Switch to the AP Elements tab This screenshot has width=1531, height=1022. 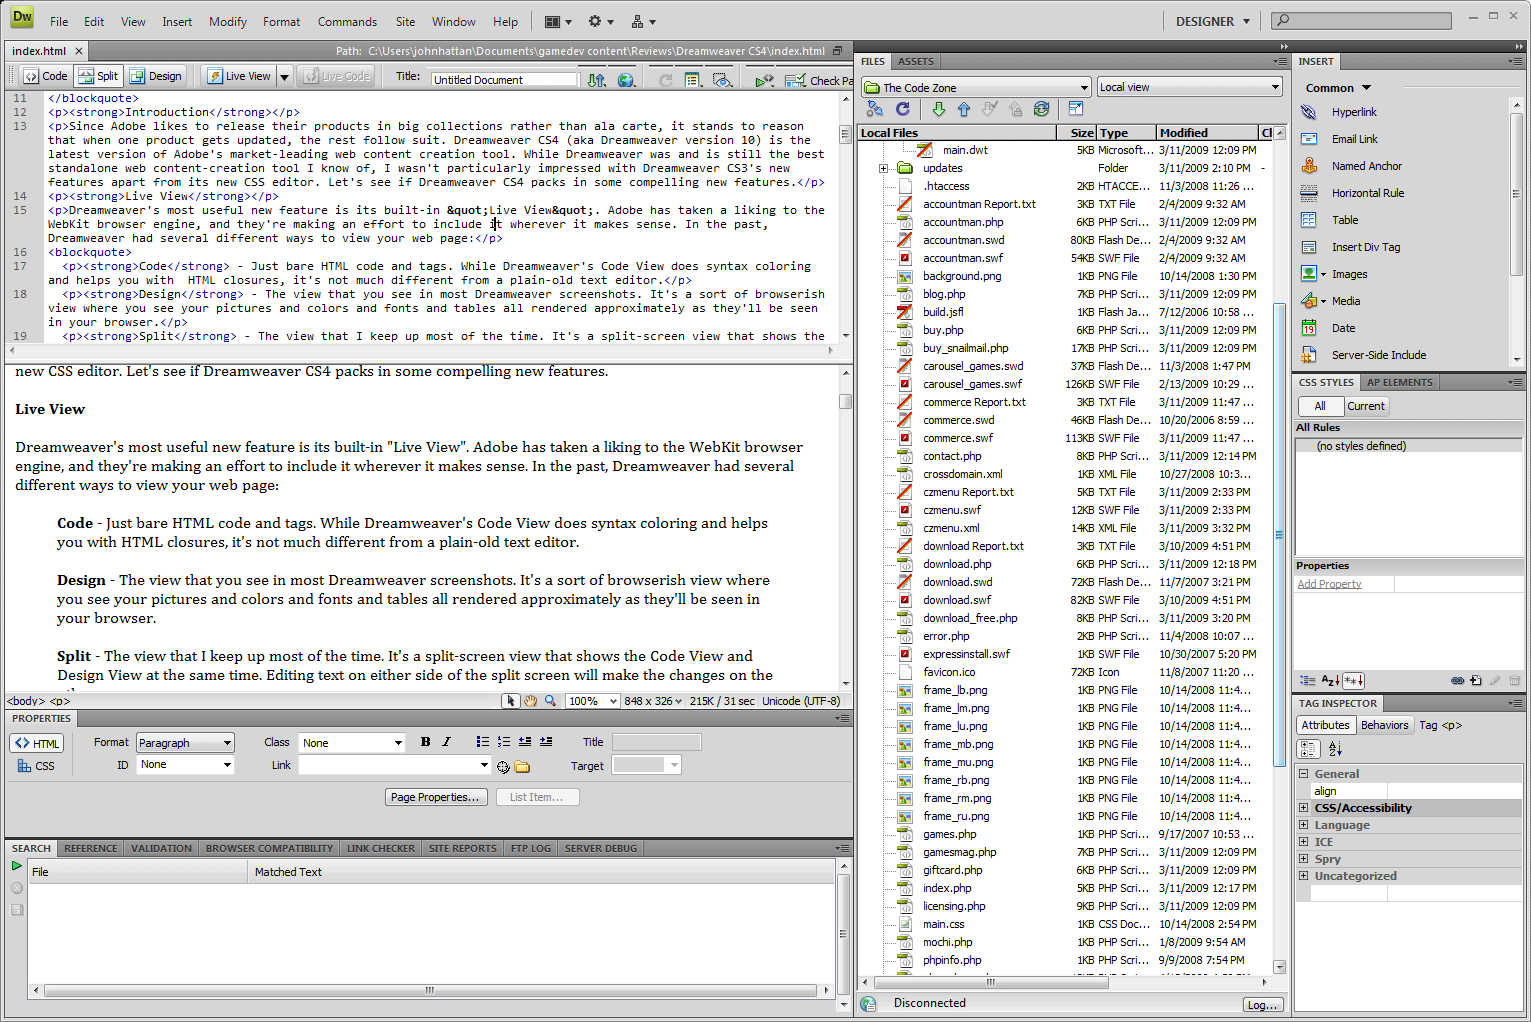(1399, 382)
